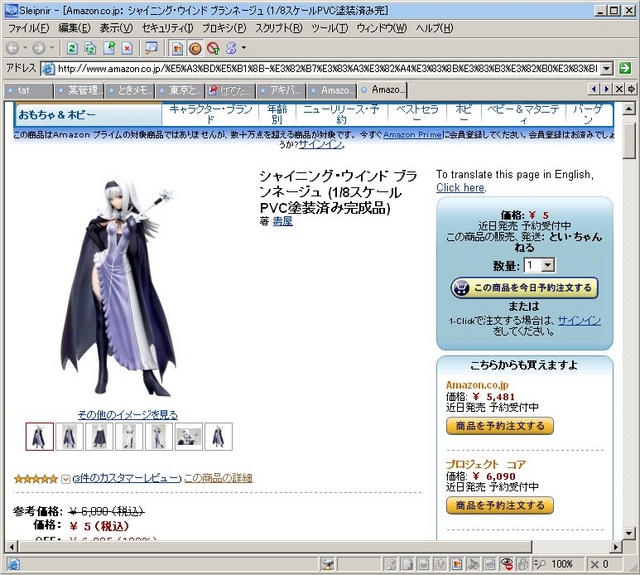Image resolution: width=640 pixels, height=575 pixels.
Task: Click the 3件のカスタマーレビュー link
Action: 127,478
